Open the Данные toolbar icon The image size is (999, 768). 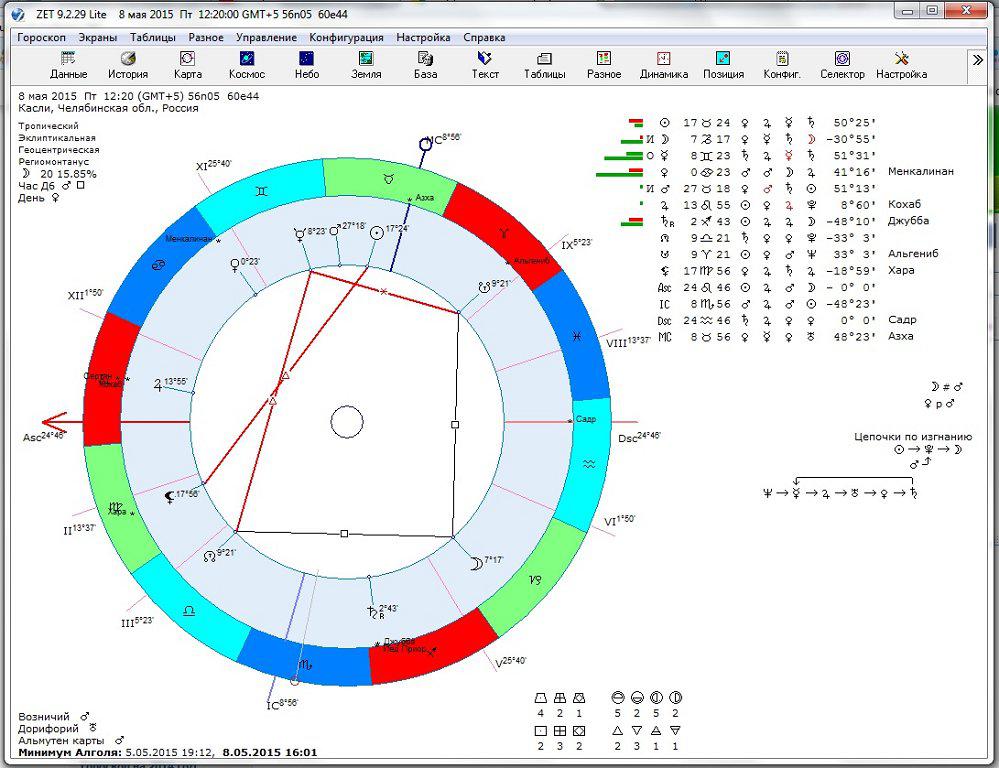pyautogui.click(x=68, y=66)
